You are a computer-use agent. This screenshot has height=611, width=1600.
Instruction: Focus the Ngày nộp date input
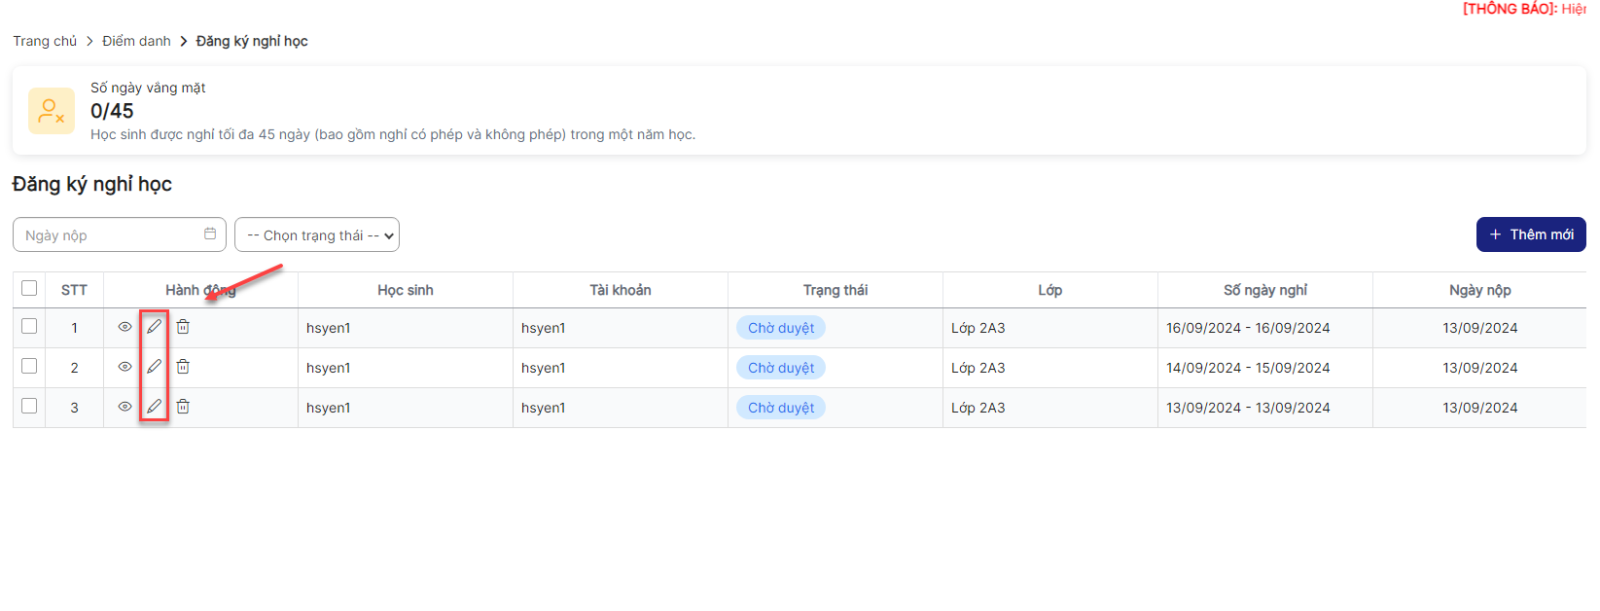[119, 235]
